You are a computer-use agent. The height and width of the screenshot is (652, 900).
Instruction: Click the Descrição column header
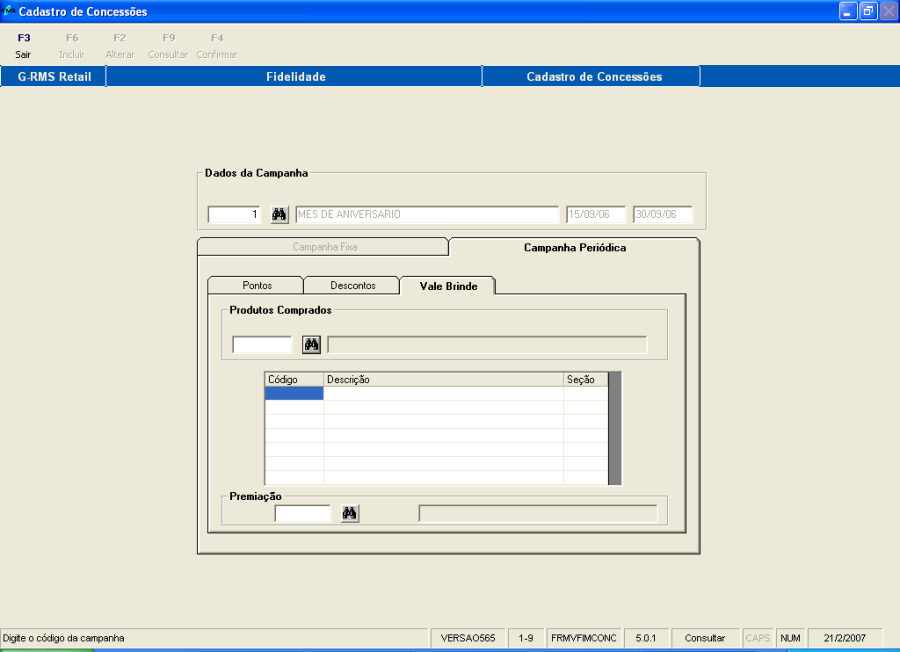pyautogui.click(x=444, y=379)
